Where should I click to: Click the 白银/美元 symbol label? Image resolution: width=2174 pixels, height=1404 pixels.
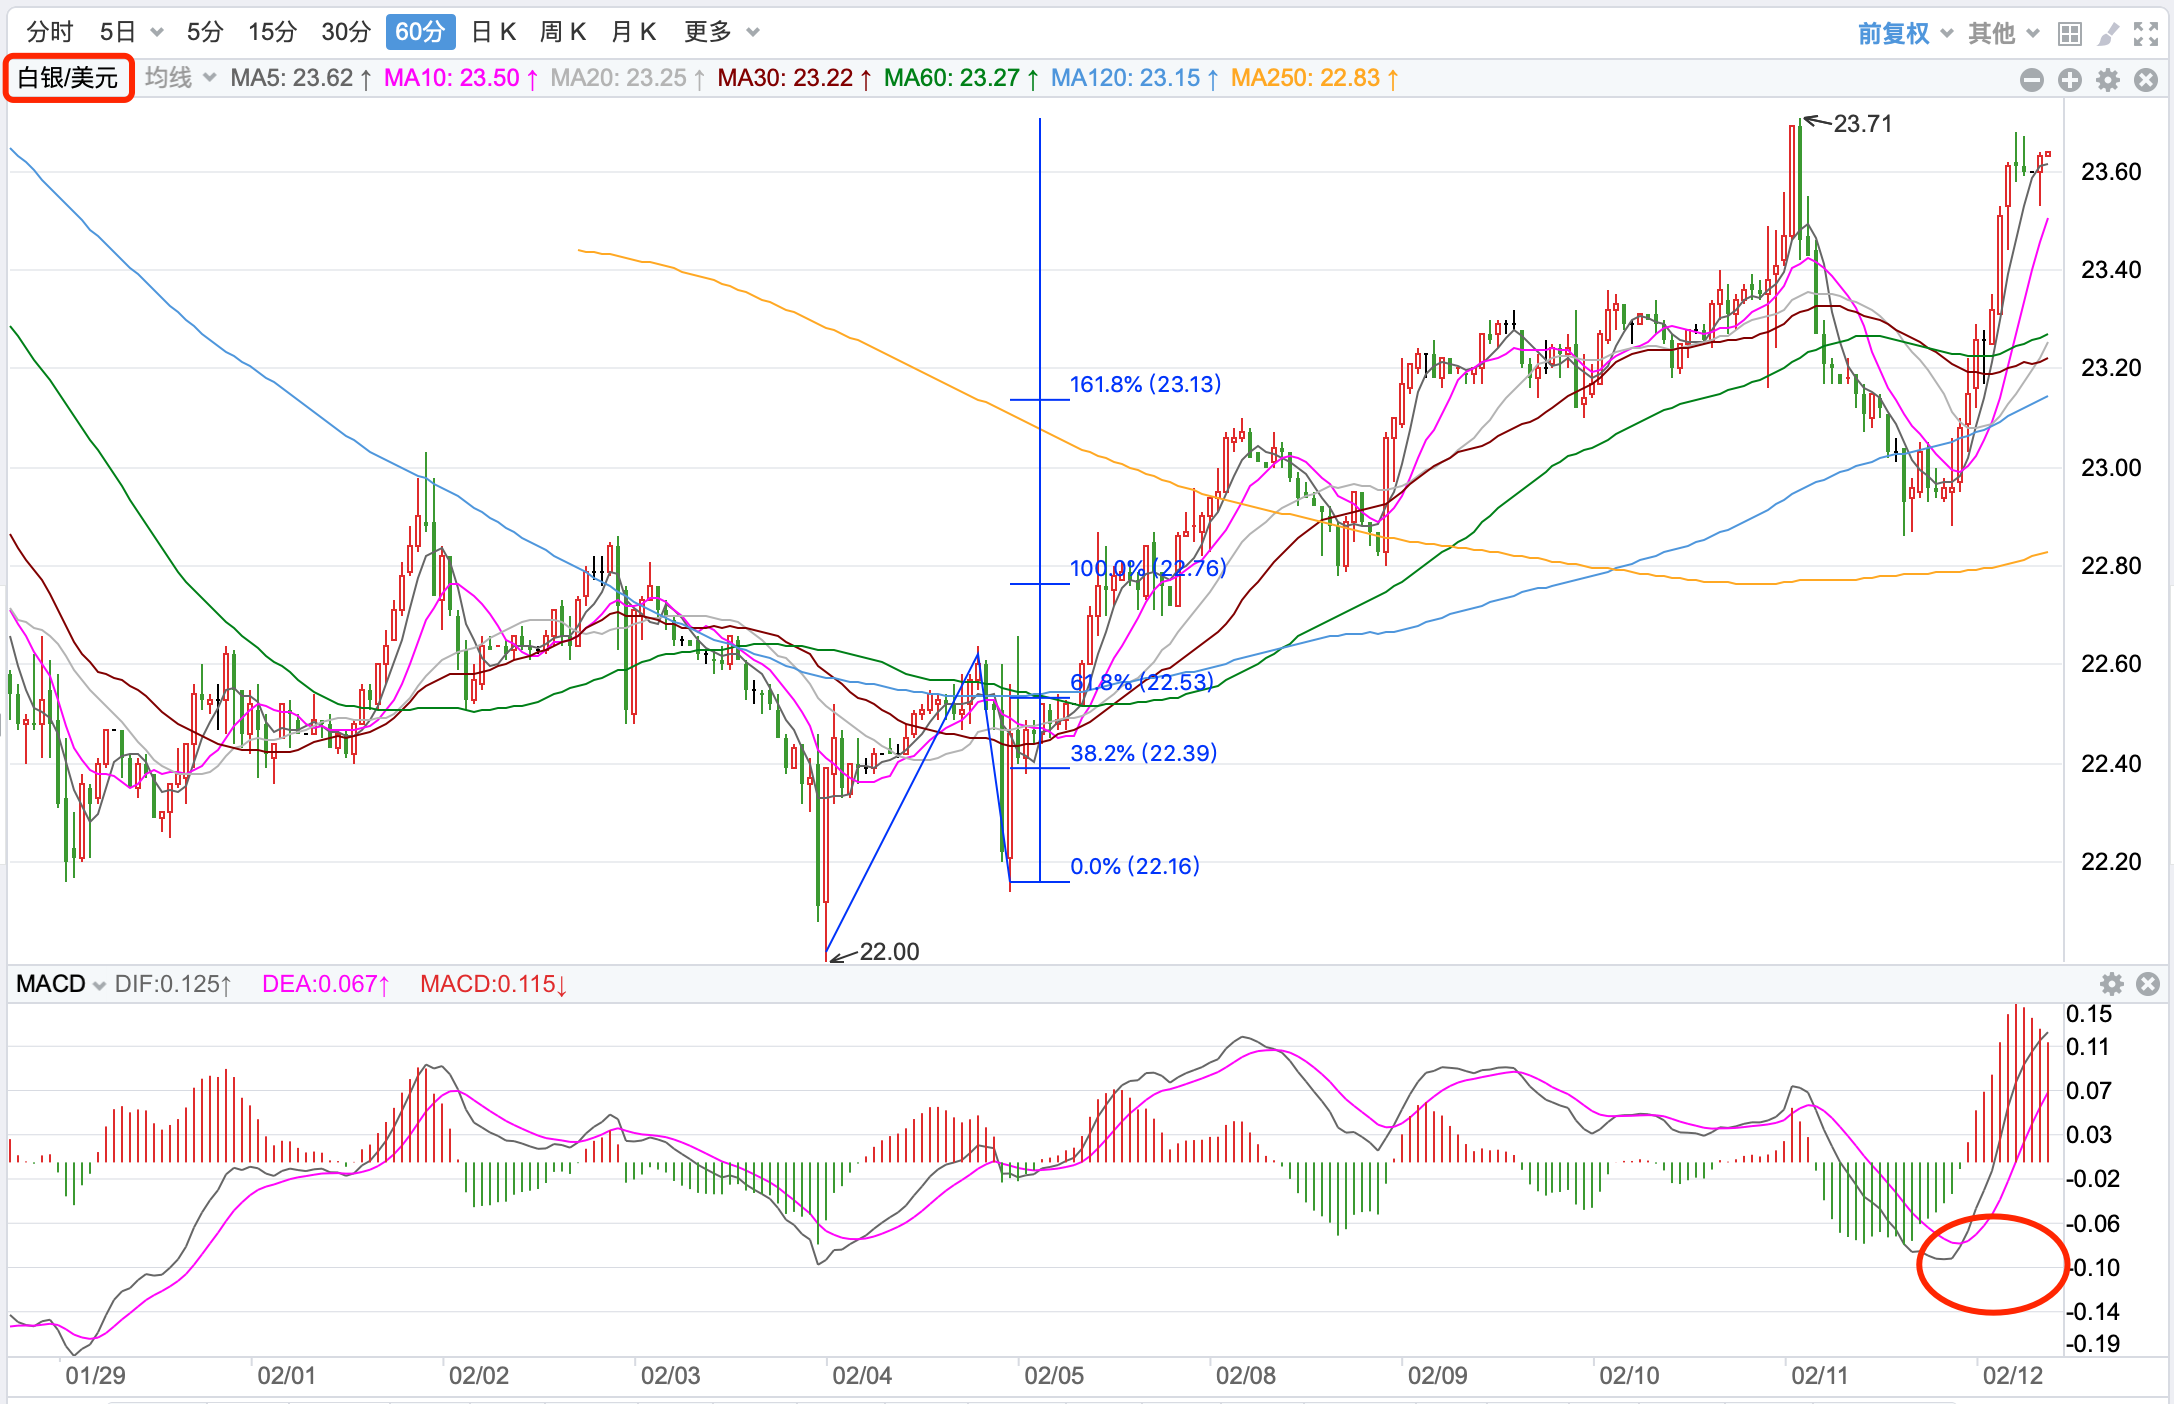tap(68, 78)
